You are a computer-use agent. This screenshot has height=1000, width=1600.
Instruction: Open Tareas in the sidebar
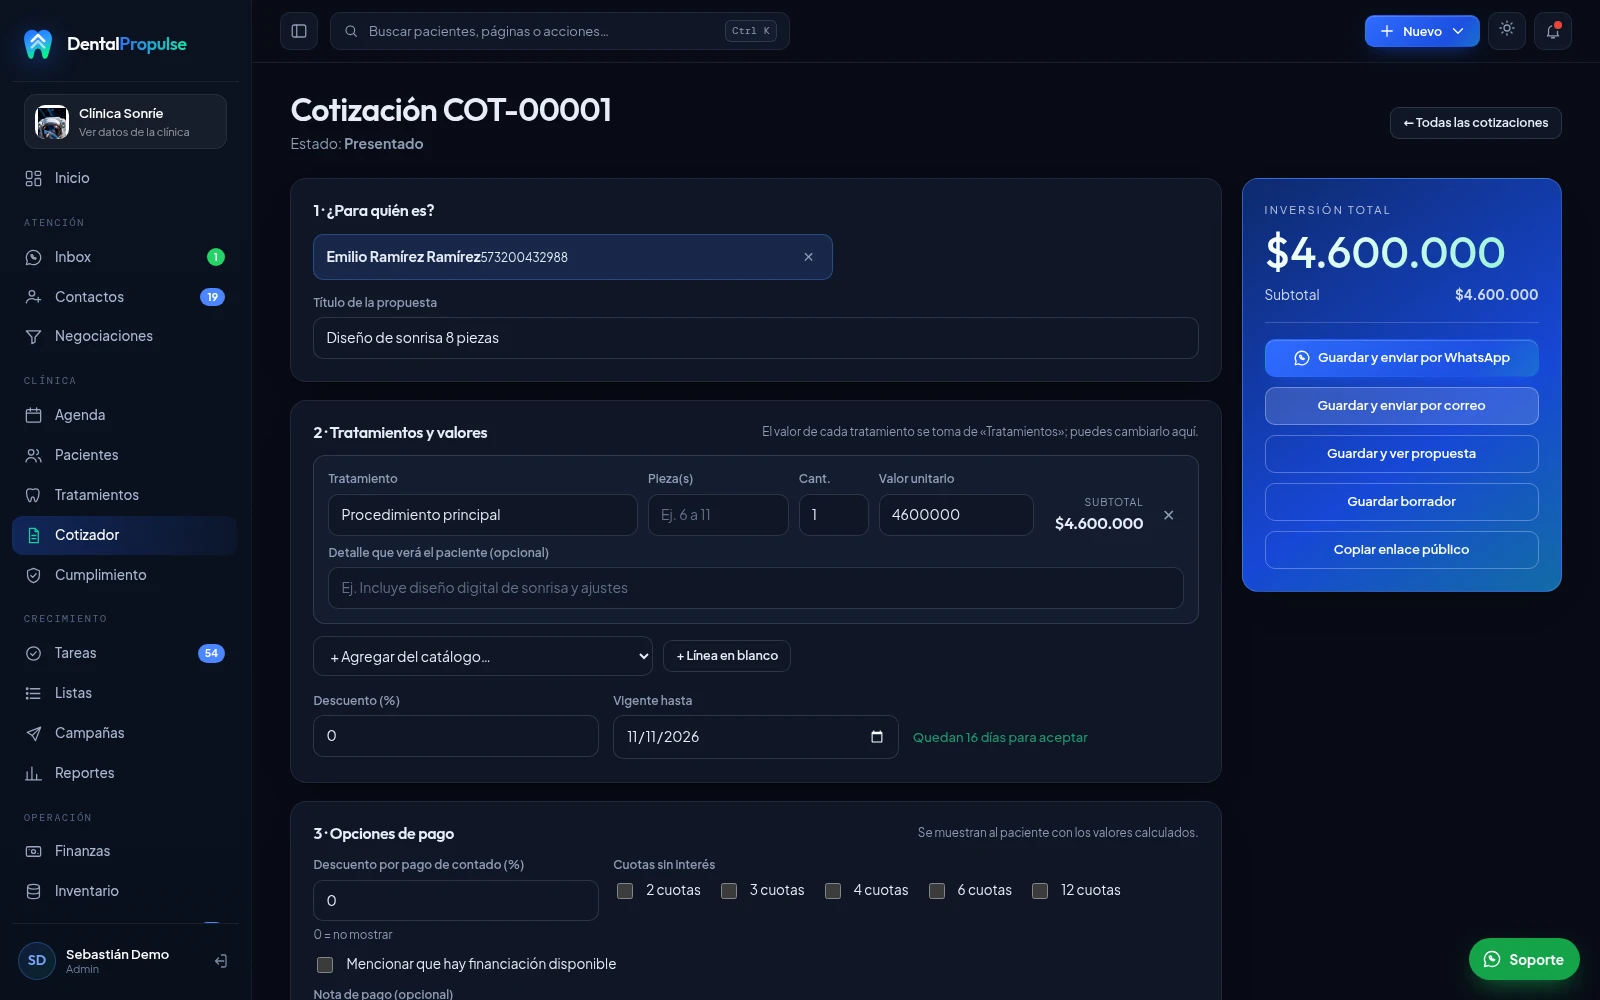coord(125,653)
